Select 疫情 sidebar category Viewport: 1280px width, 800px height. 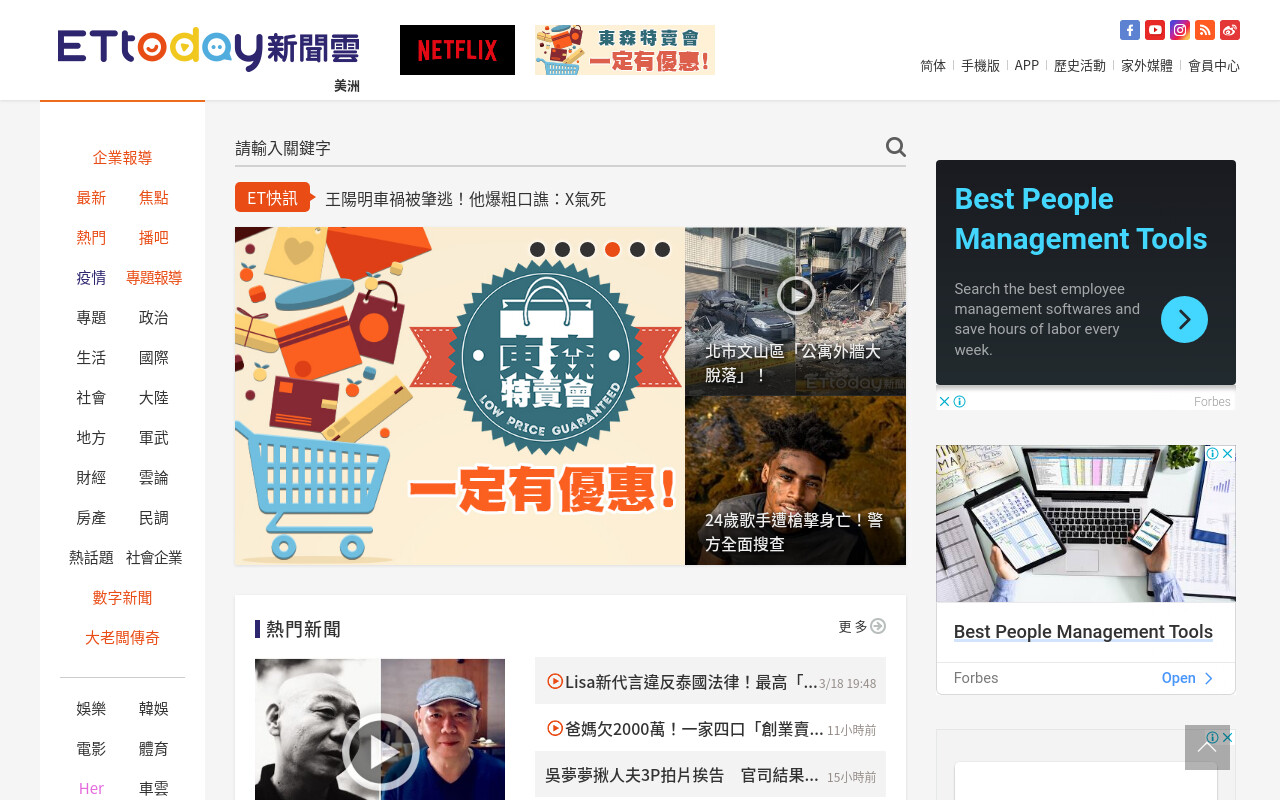pyautogui.click(x=91, y=277)
